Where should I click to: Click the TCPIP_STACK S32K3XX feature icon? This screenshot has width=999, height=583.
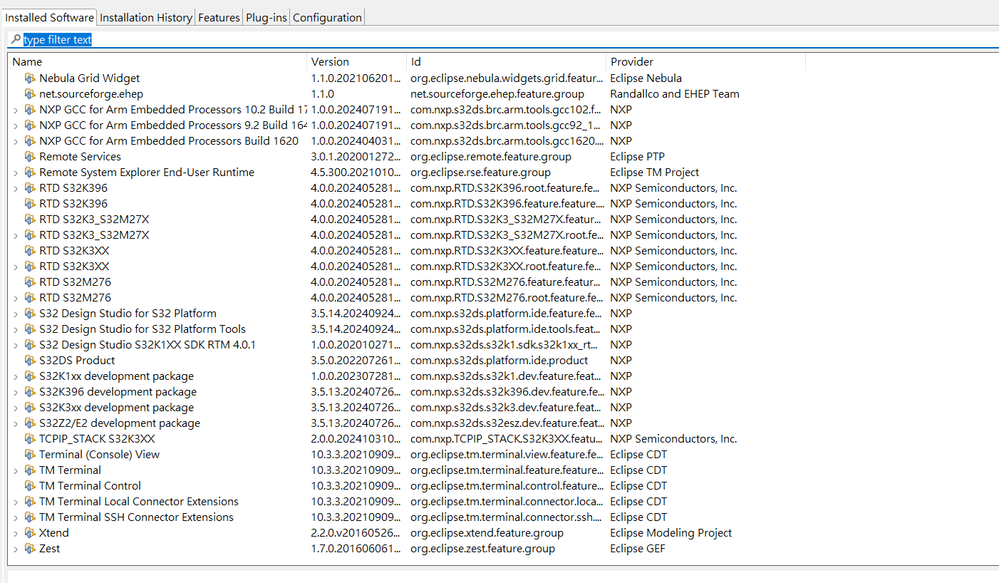30,438
